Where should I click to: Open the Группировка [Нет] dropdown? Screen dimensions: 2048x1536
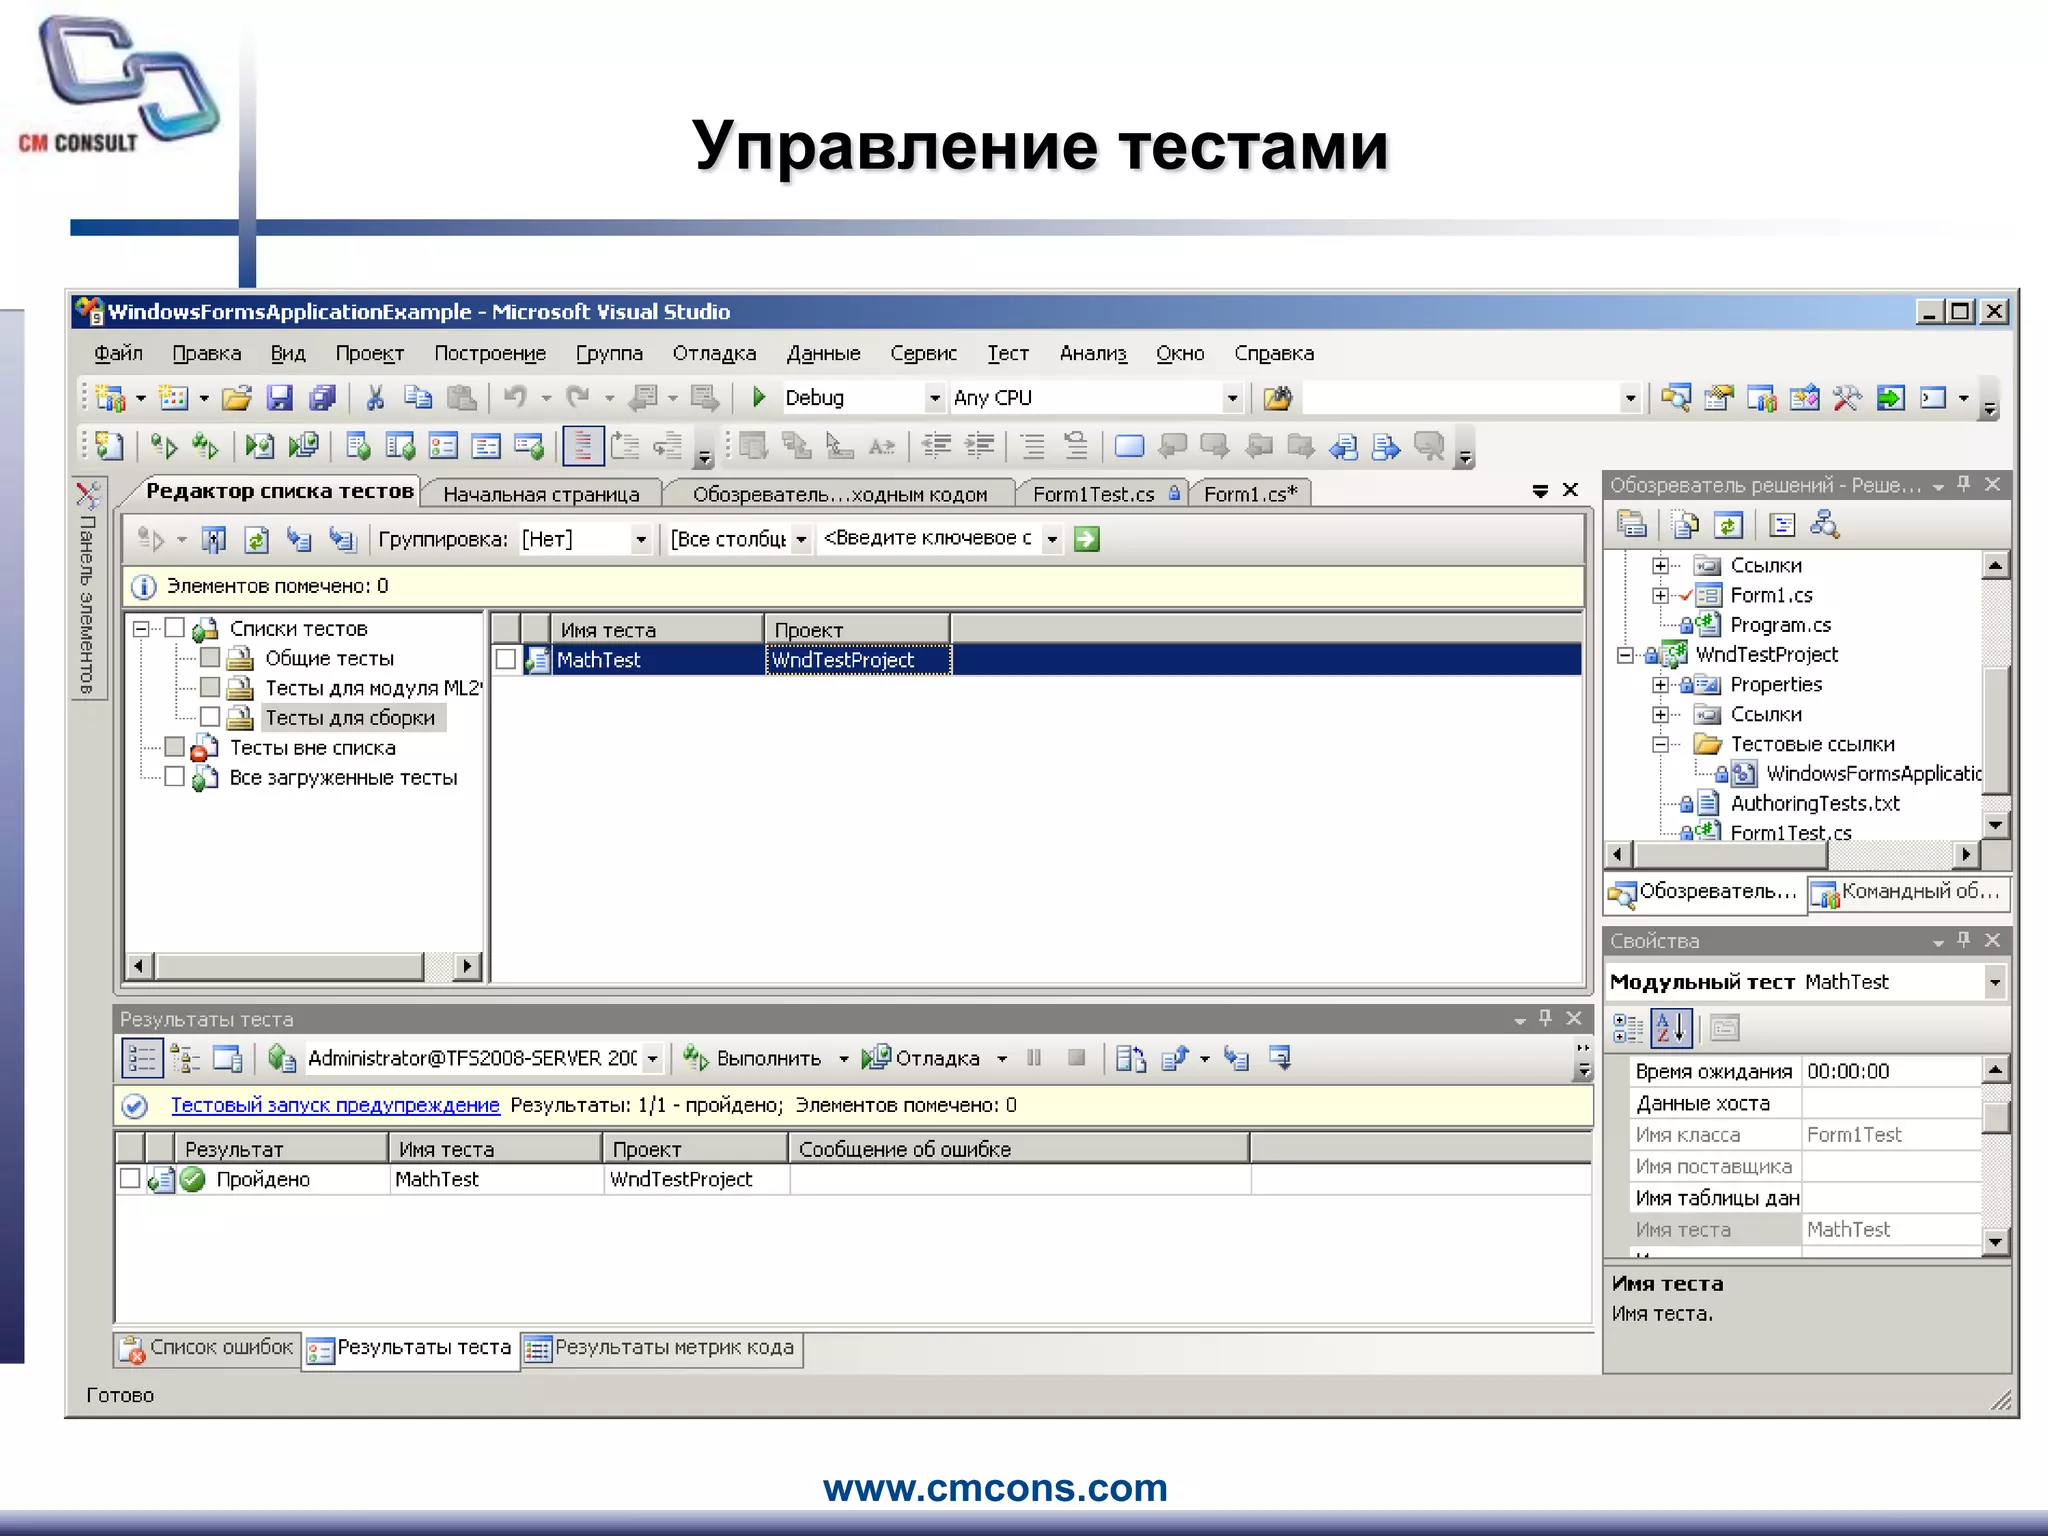coord(641,540)
